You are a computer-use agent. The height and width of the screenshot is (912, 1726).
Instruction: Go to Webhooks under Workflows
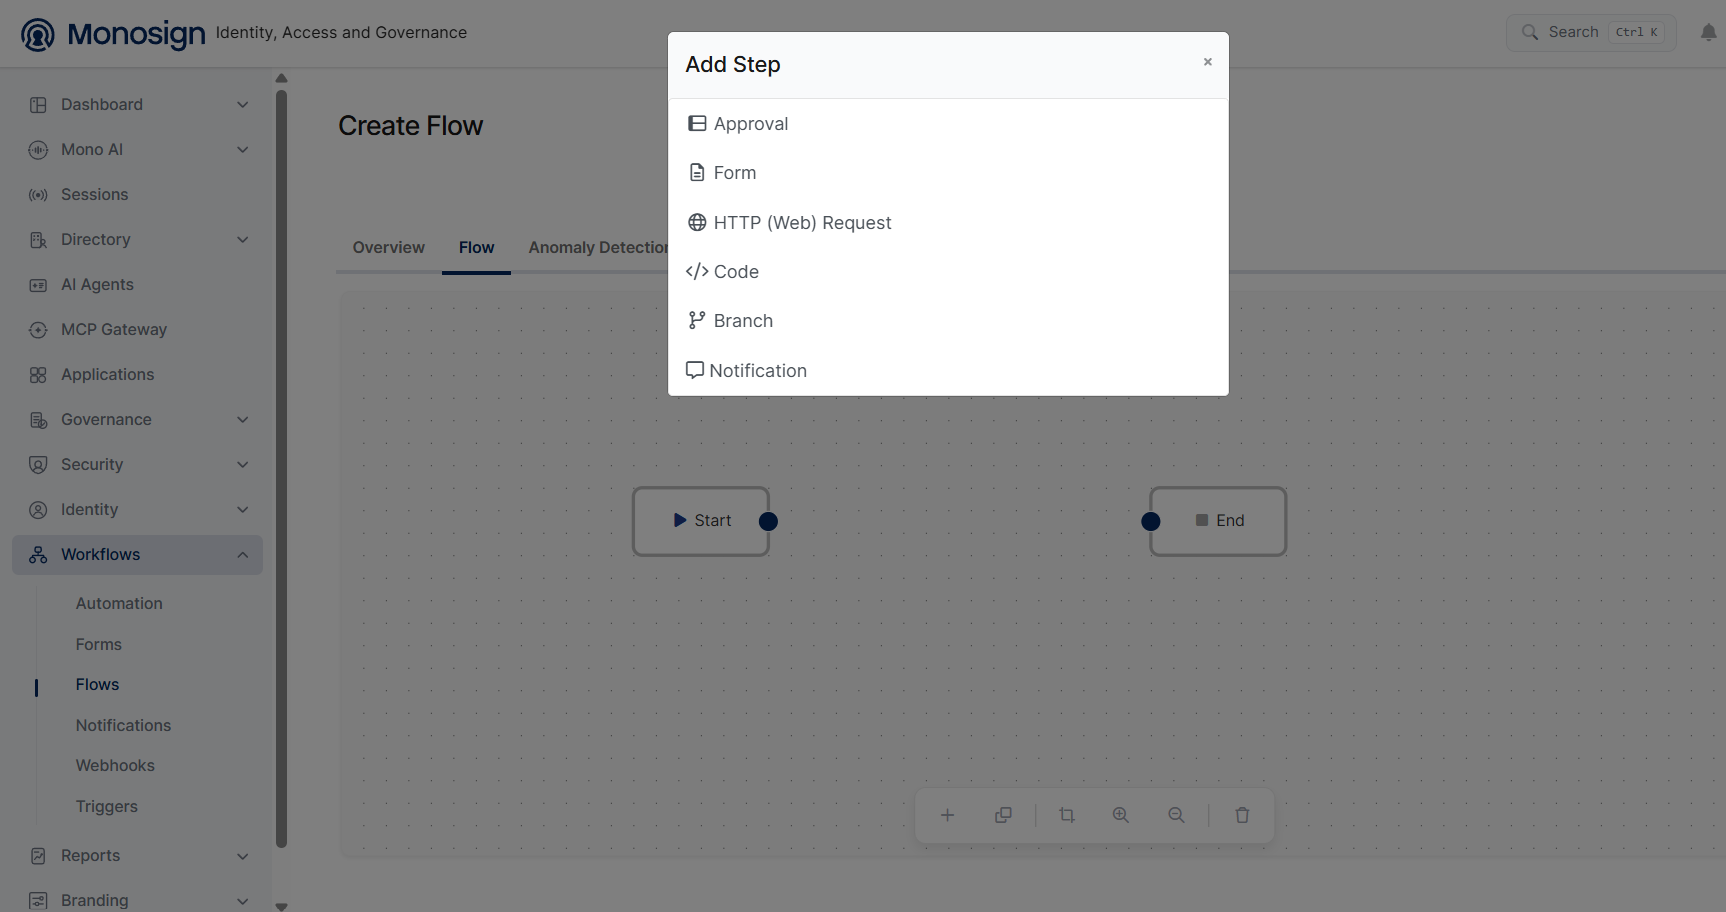[115, 766]
